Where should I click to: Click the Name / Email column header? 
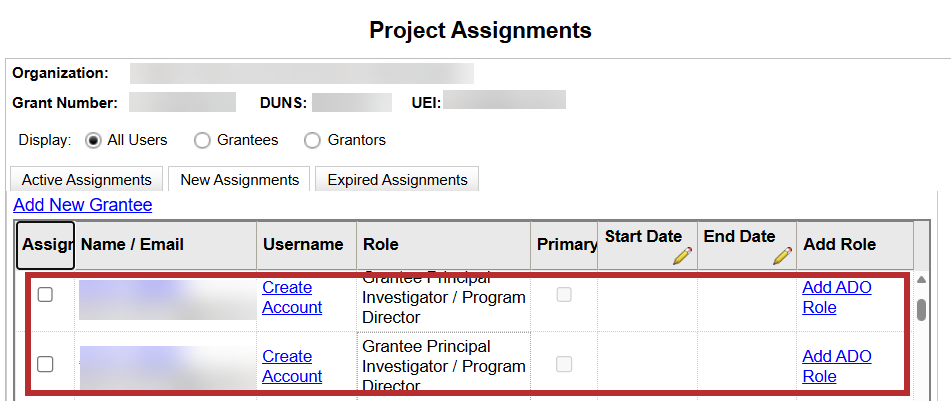coord(132,245)
